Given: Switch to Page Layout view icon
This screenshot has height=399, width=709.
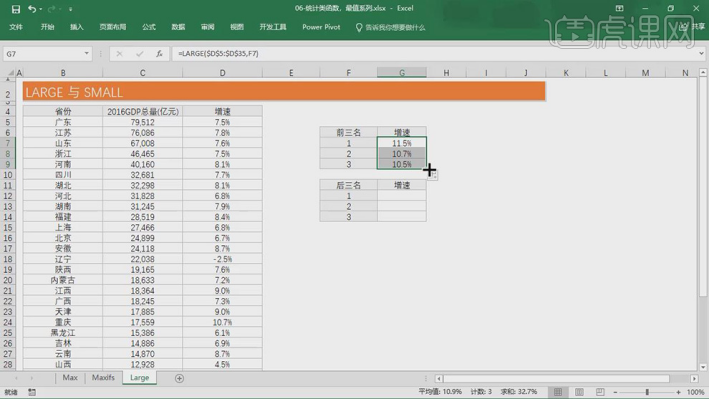Looking at the screenshot, I should pos(579,392).
